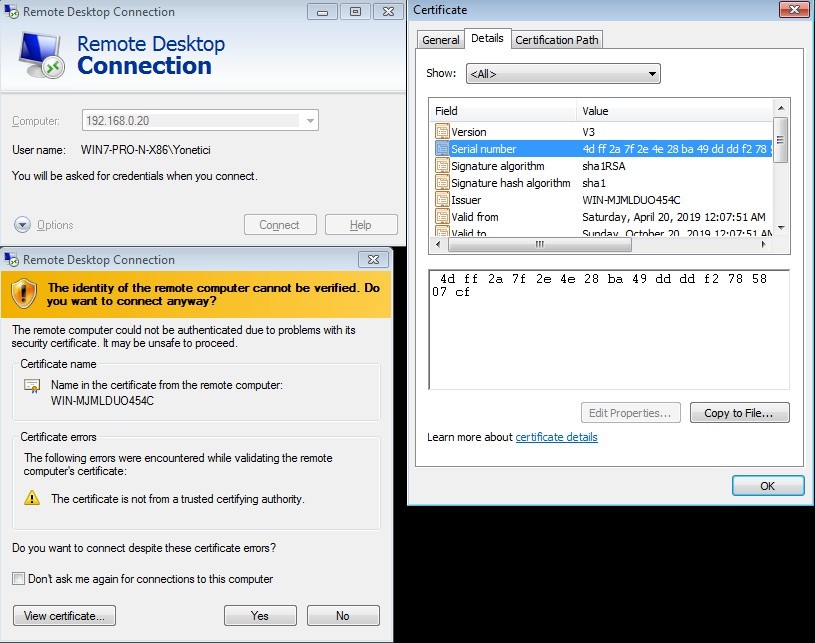Click the field list scroll down arrow
815x643 pixels.
[781, 228]
